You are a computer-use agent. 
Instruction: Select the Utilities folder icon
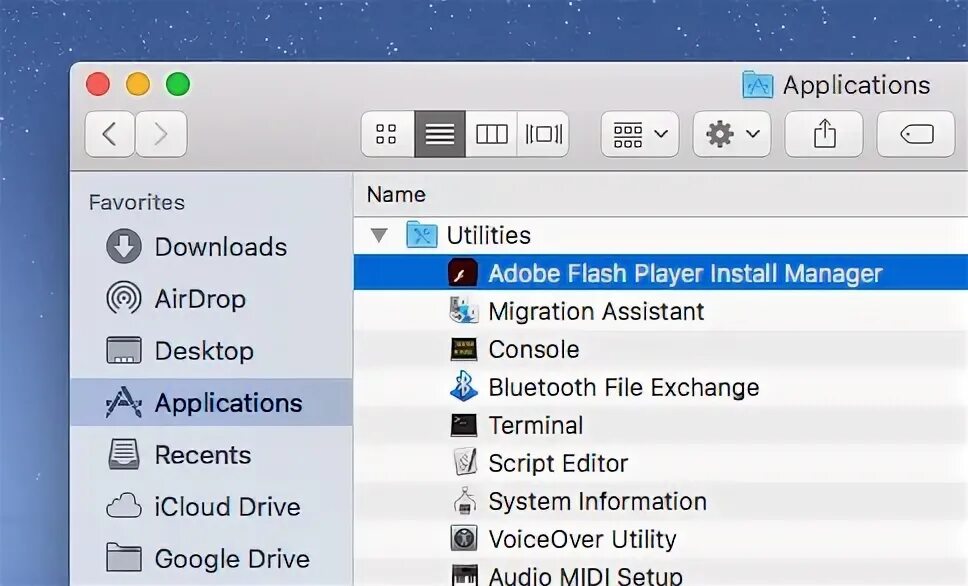point(422,235)
